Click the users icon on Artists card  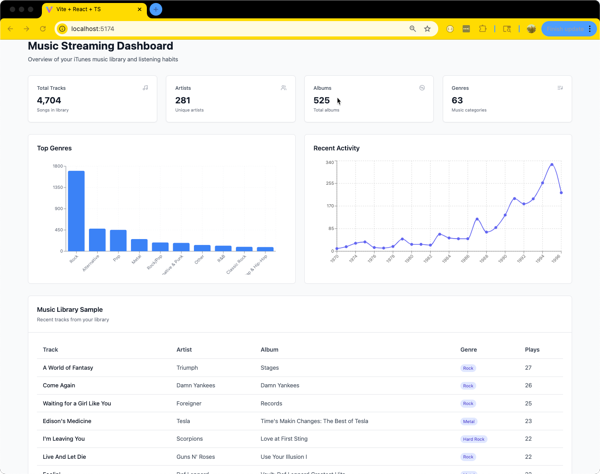coord(284,88)
